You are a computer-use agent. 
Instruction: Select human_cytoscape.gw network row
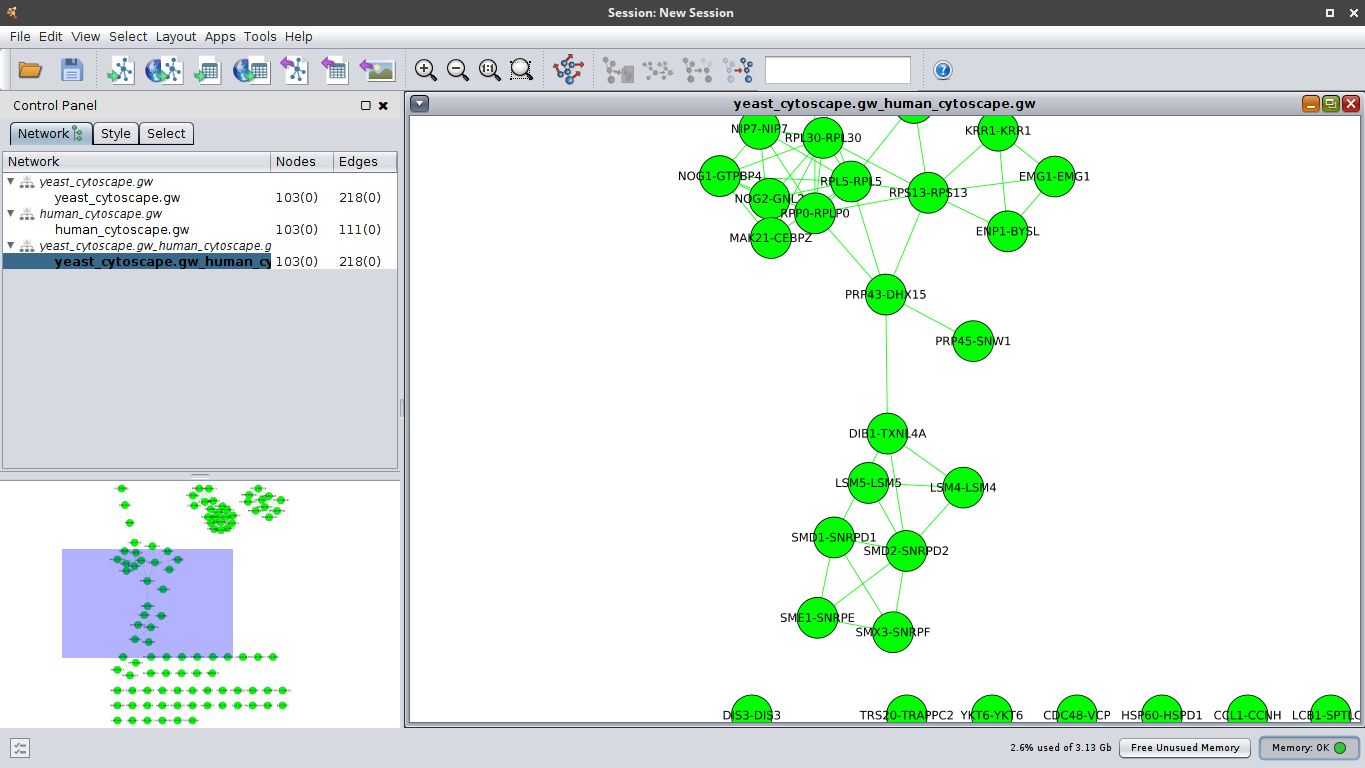(x=200, y=230)
